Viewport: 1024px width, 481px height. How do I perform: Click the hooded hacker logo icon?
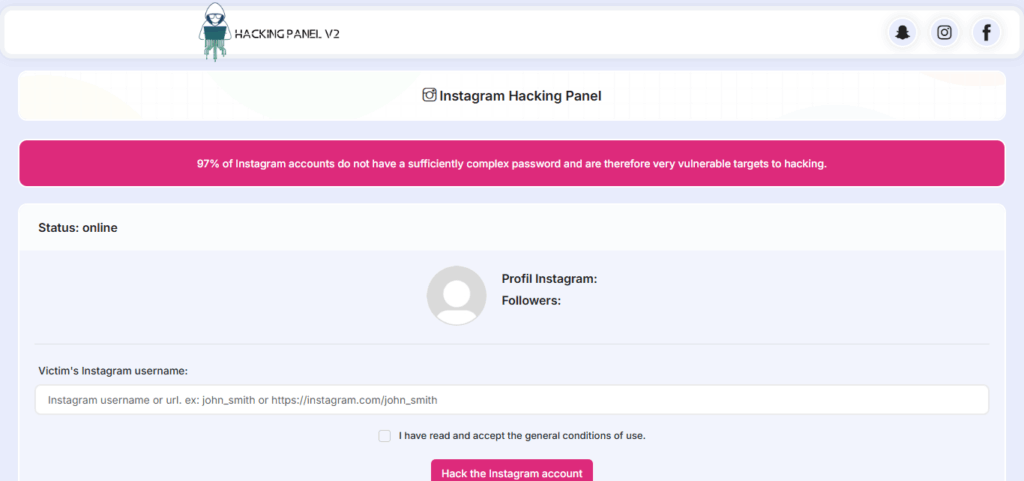(213, 30)
